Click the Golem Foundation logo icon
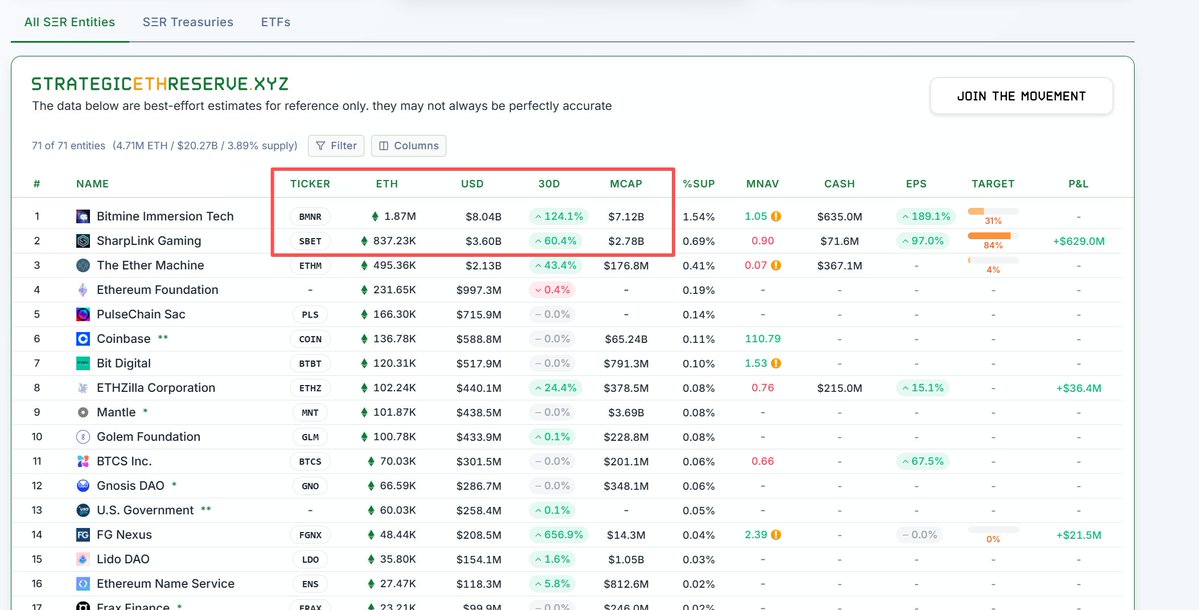 pos(83,436)
